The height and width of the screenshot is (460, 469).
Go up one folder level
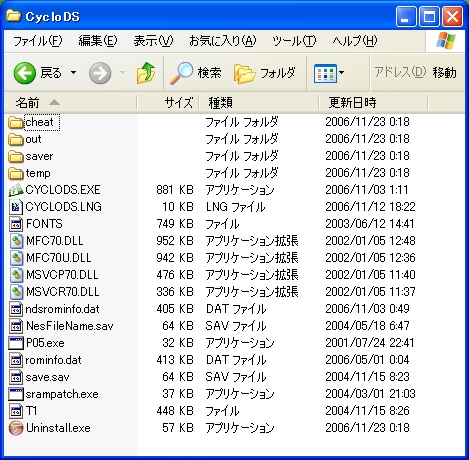point(146,73)
